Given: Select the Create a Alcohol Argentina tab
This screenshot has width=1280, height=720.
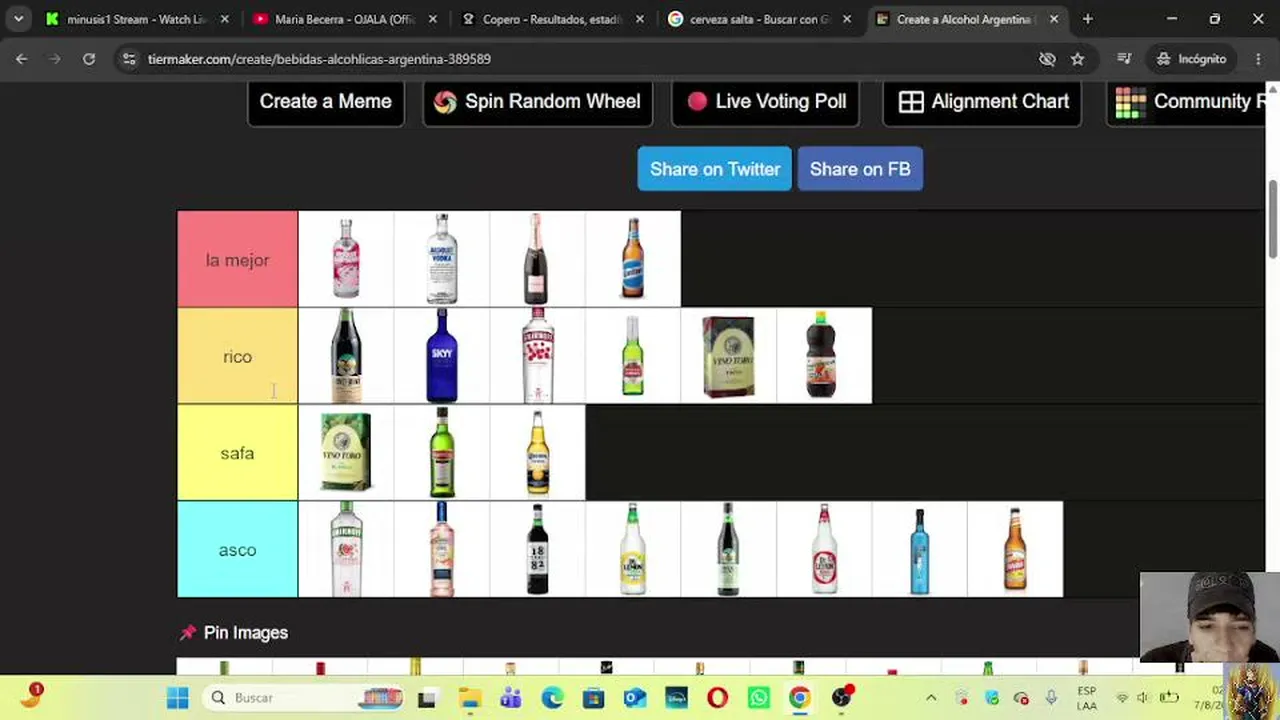Looking at the screenshot, I should point(967,19).
